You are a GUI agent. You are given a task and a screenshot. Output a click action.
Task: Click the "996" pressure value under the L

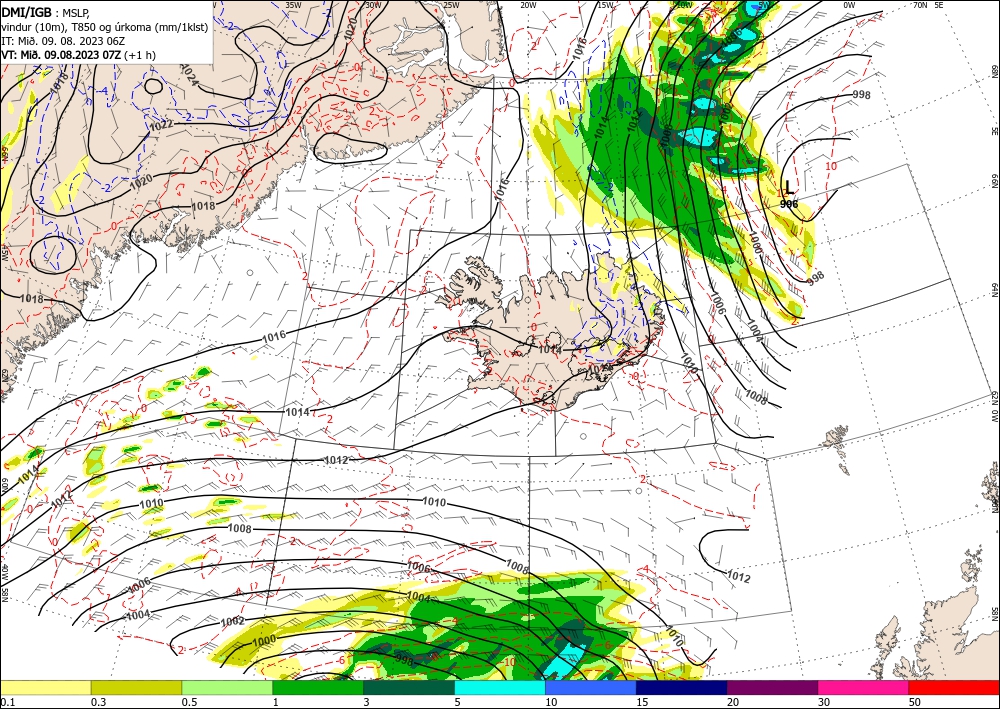click(789, 204)
